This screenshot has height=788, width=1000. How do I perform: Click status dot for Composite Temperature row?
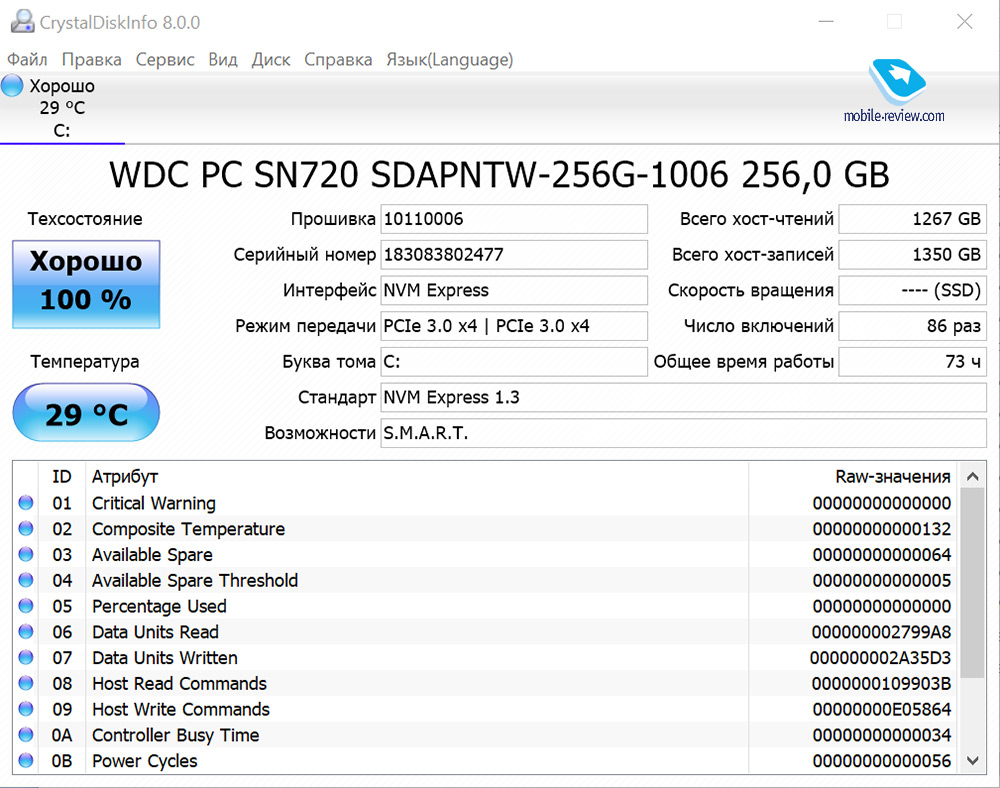click(x=26, y=529)
